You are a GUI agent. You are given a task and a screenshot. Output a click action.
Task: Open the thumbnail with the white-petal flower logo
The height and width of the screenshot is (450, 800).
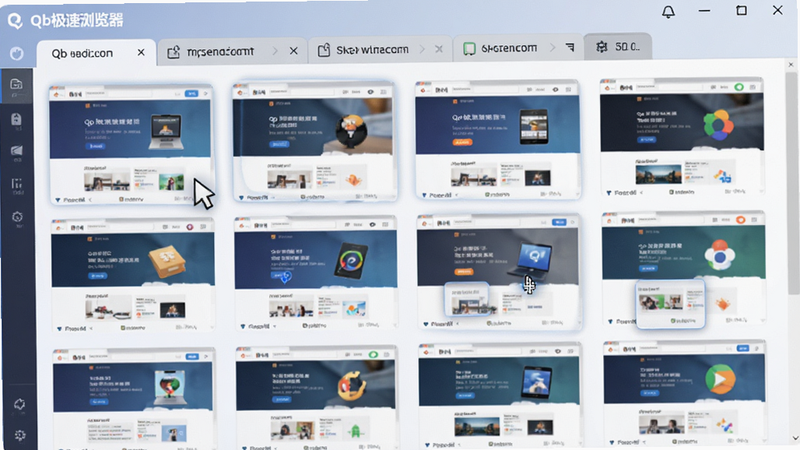coord(683,269)
